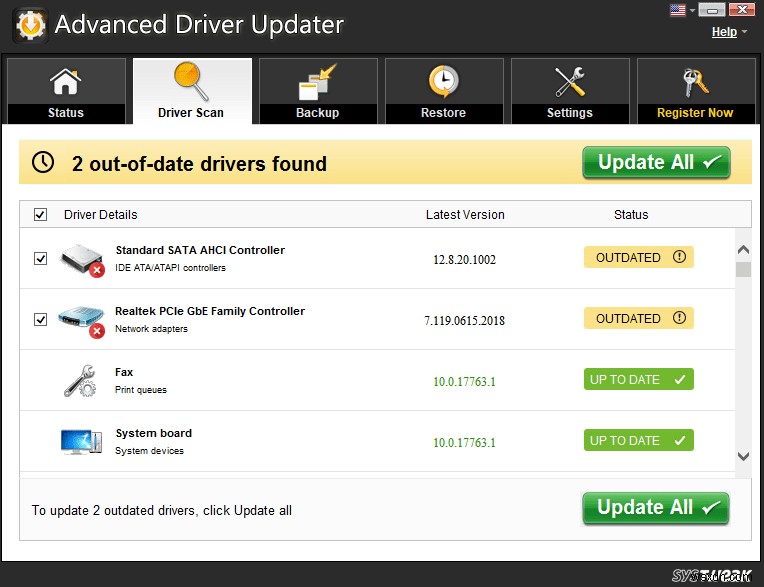Open the Register Now tab
Screen dimensions: 764x587
coord(696,91)
